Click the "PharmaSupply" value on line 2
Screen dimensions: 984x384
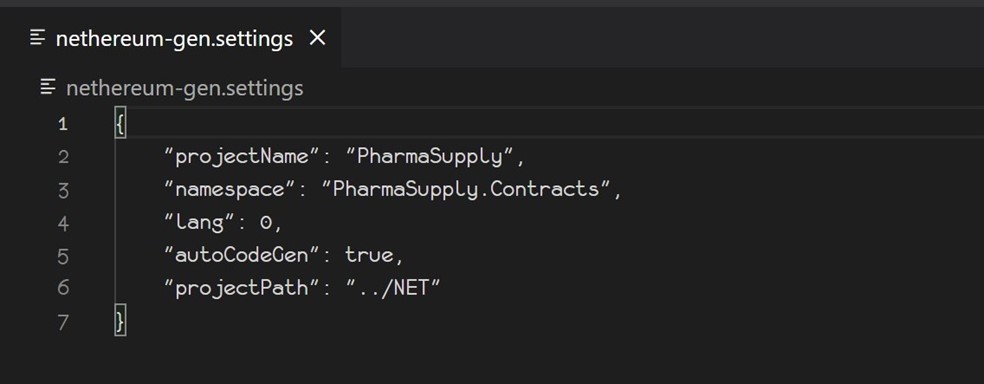[430, 156]
